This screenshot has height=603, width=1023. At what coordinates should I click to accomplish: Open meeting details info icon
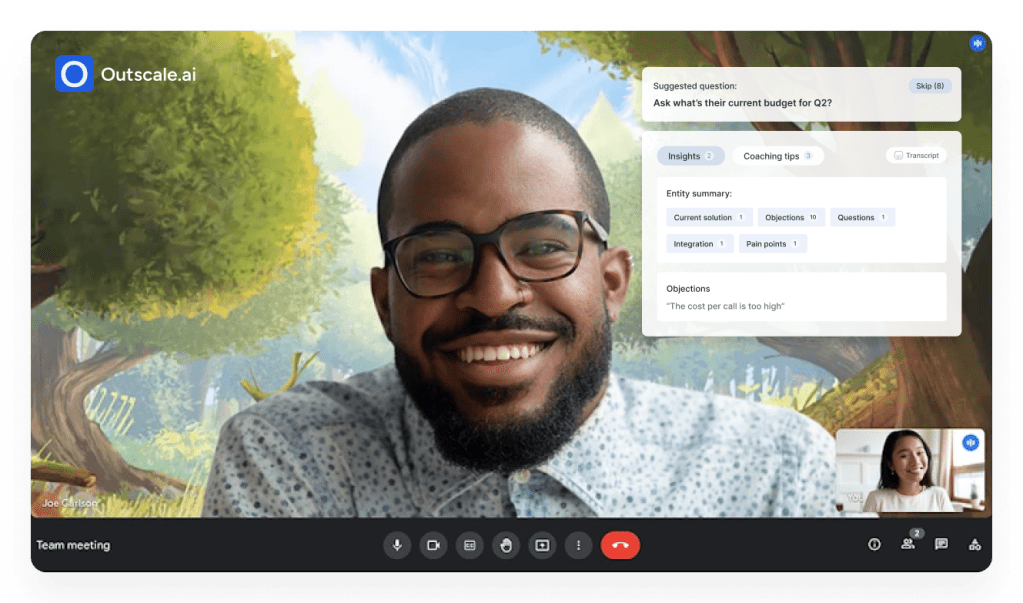(x=874, y=545)
